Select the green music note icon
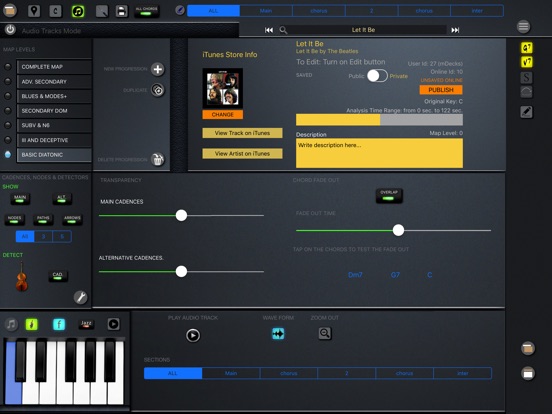The image size is (552, 414). pyautogui.click(x=78, y=11)
